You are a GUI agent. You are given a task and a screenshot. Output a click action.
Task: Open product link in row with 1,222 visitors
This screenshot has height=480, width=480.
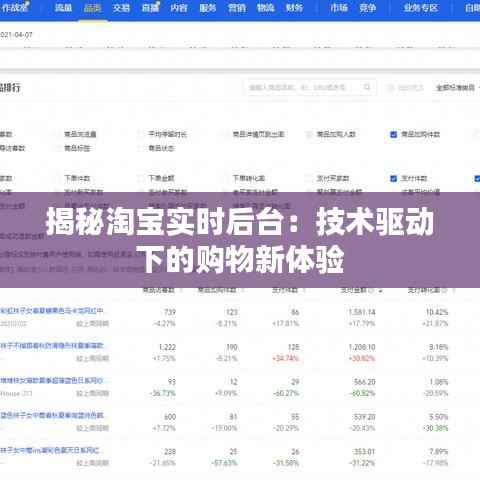(x=52, y=346)
